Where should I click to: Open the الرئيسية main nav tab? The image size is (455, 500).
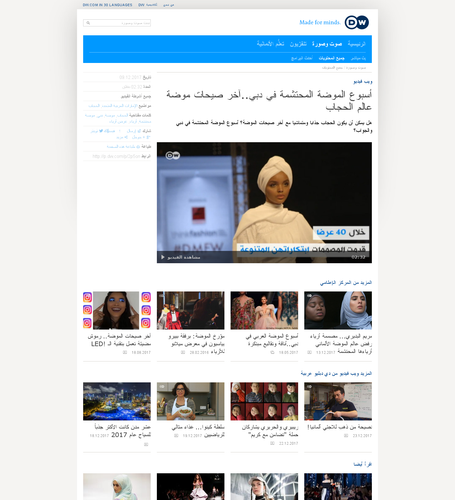(x=357, y=44)
